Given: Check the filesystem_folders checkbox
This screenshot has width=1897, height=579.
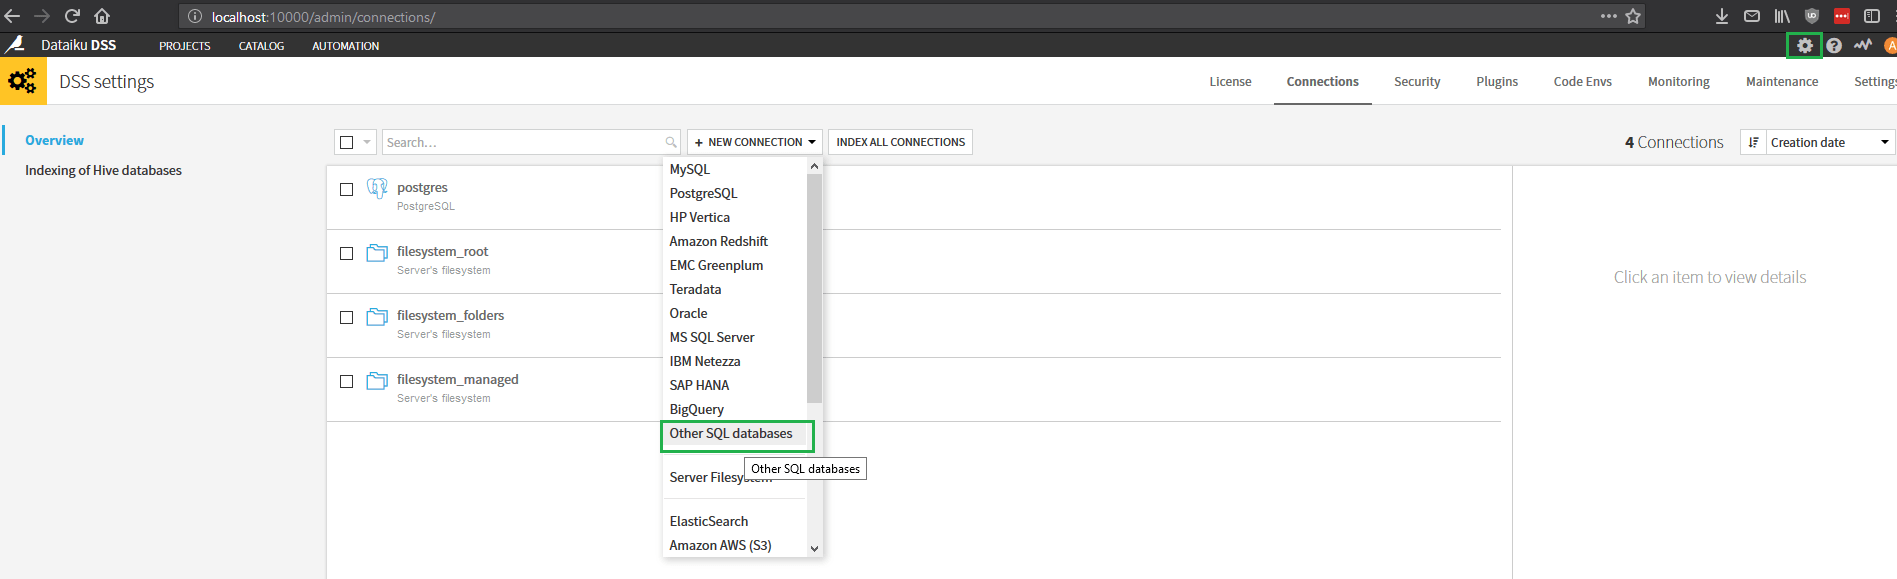Looking at the screenshot, I should click(346, 317).
